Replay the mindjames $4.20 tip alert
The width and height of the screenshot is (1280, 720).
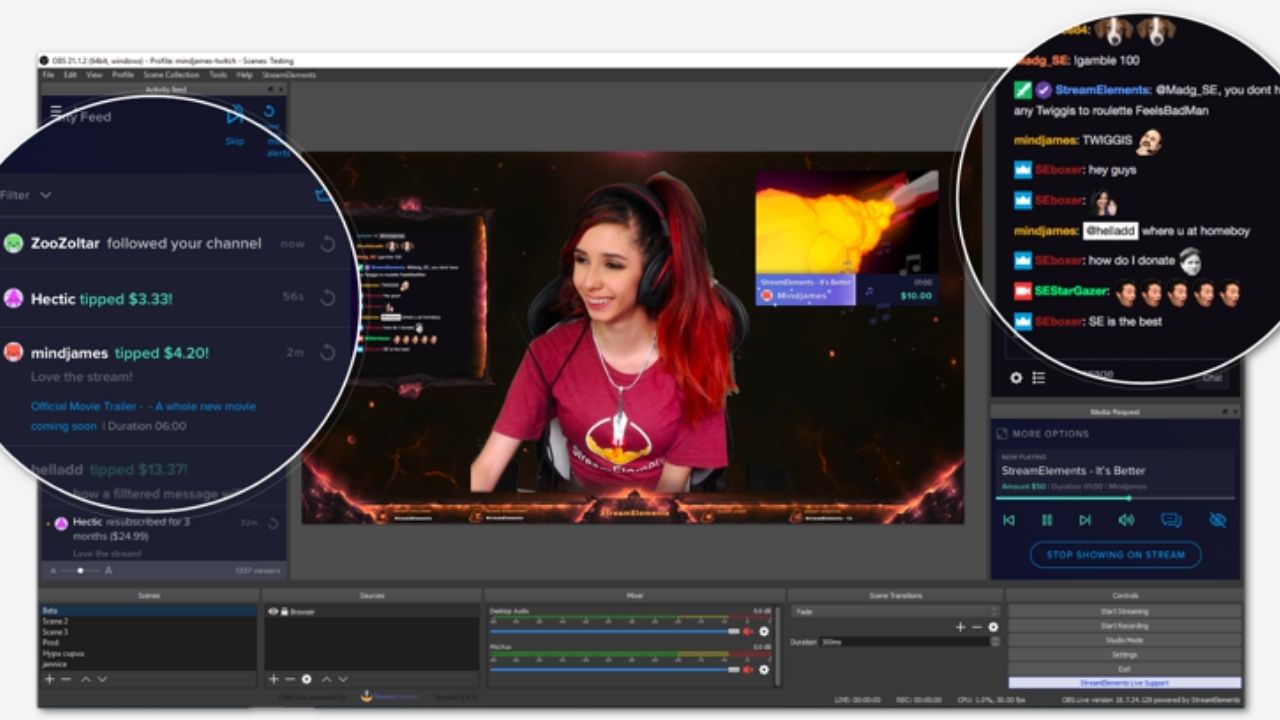(x=327, y=353)
